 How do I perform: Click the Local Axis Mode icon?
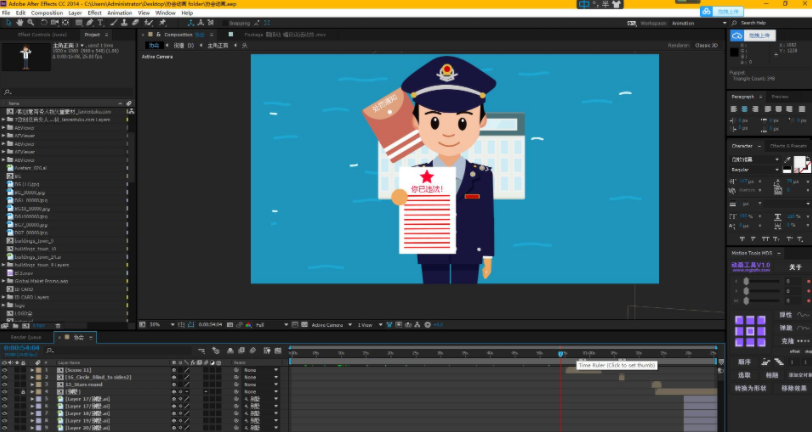(x=191, y=23)
